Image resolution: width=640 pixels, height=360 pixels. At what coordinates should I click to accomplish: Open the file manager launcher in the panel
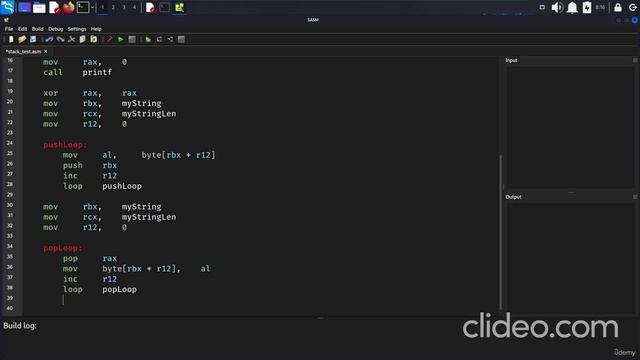pos(39,7)
